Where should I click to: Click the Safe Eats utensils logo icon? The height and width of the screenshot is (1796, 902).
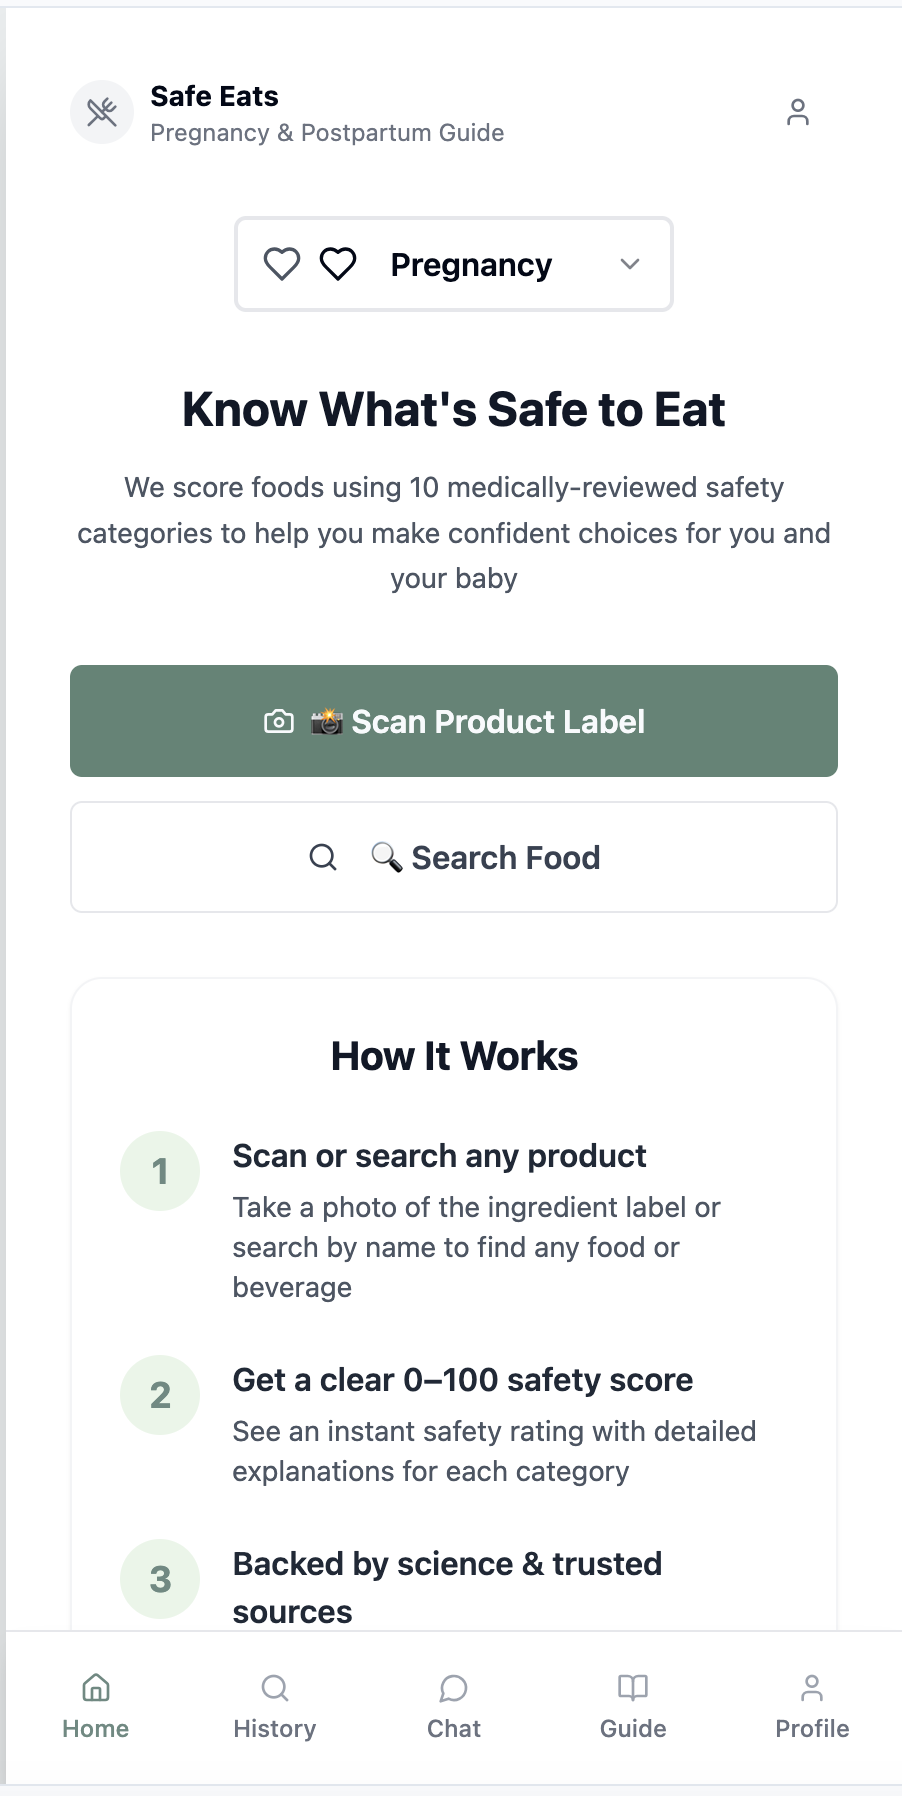pos(102,112)
